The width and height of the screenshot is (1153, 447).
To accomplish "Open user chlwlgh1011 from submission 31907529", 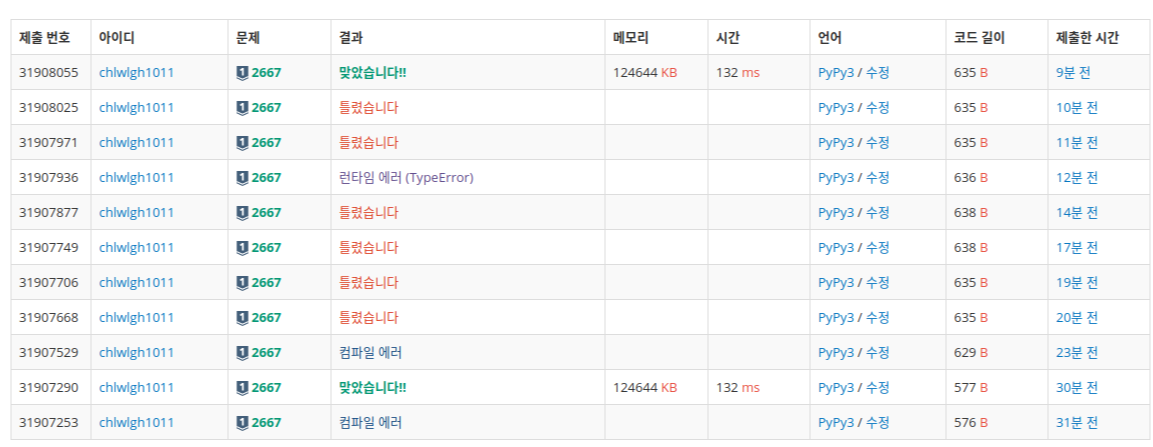I will [x=137, y=353].
